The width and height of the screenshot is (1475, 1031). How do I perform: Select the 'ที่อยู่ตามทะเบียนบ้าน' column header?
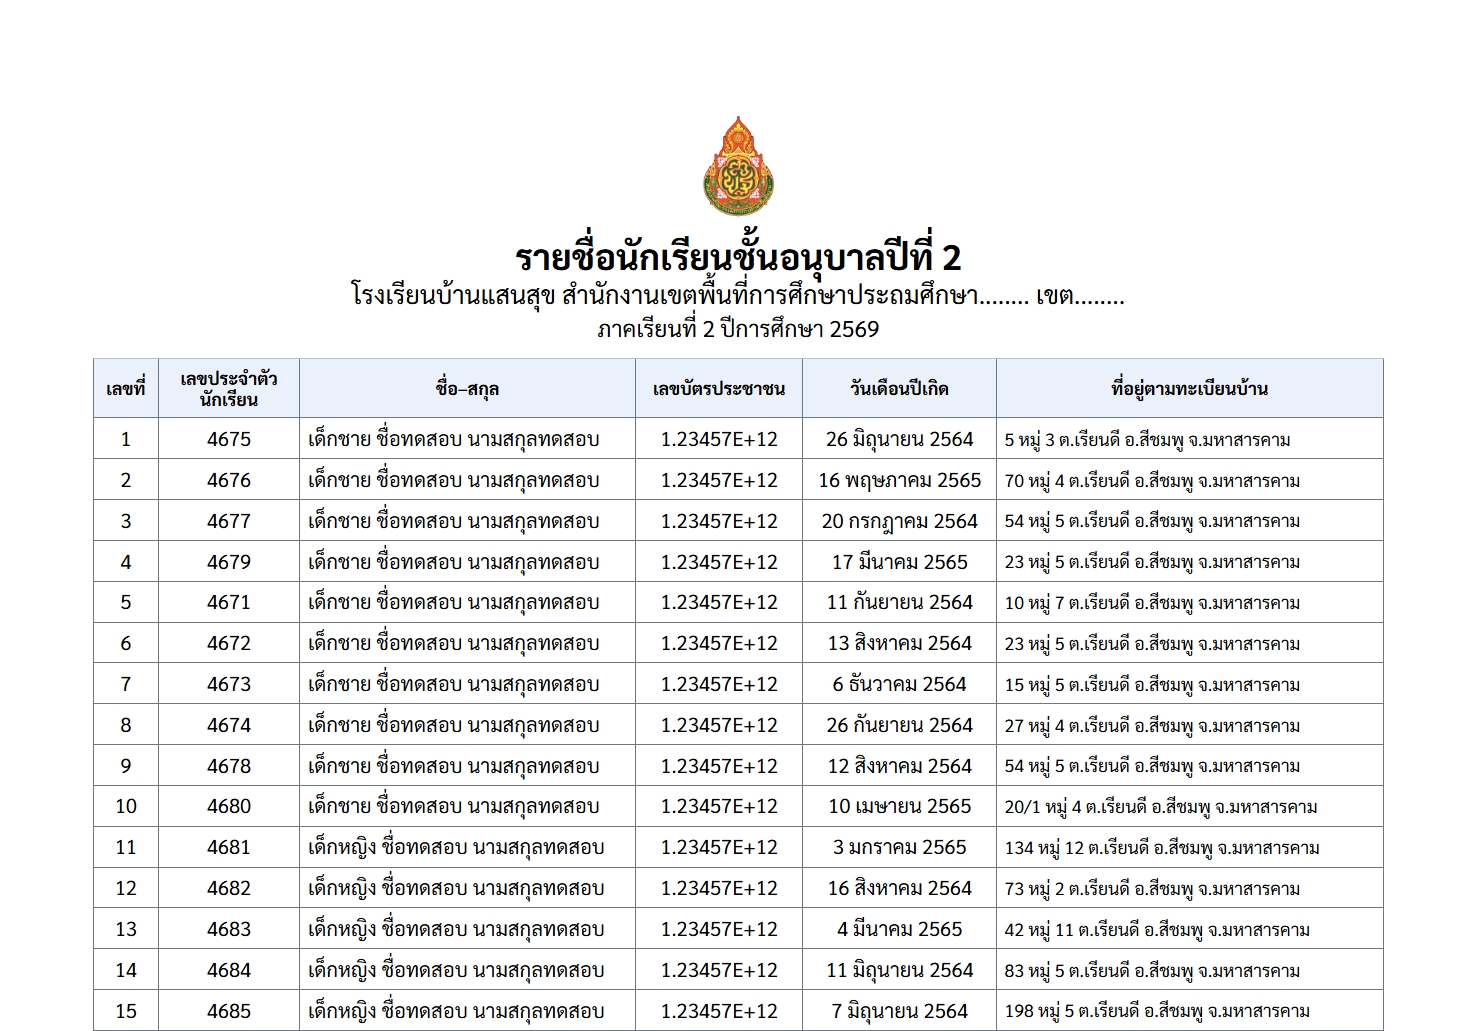tap(1190, 389)
